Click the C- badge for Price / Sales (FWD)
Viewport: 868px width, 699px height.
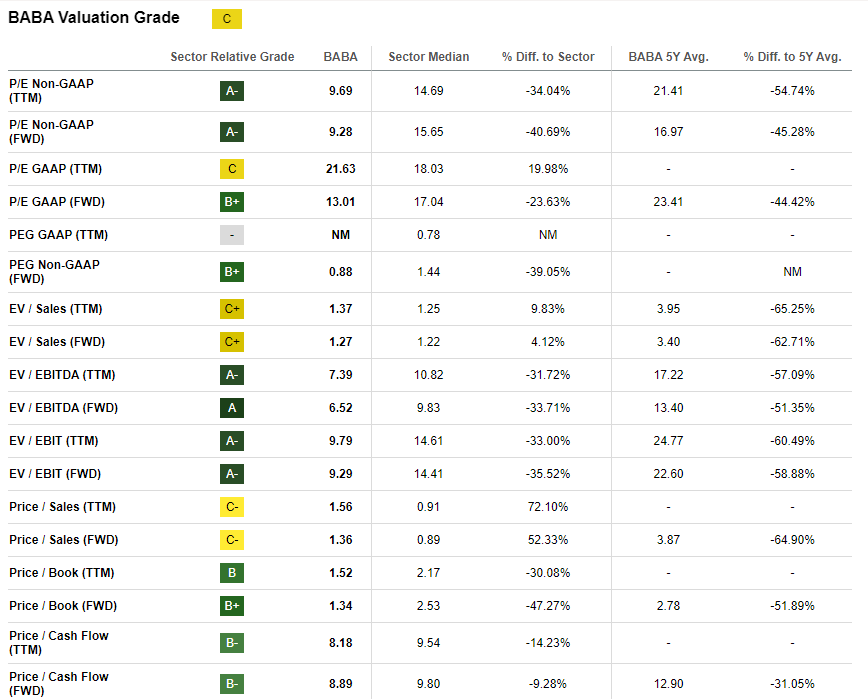(232, 540)
